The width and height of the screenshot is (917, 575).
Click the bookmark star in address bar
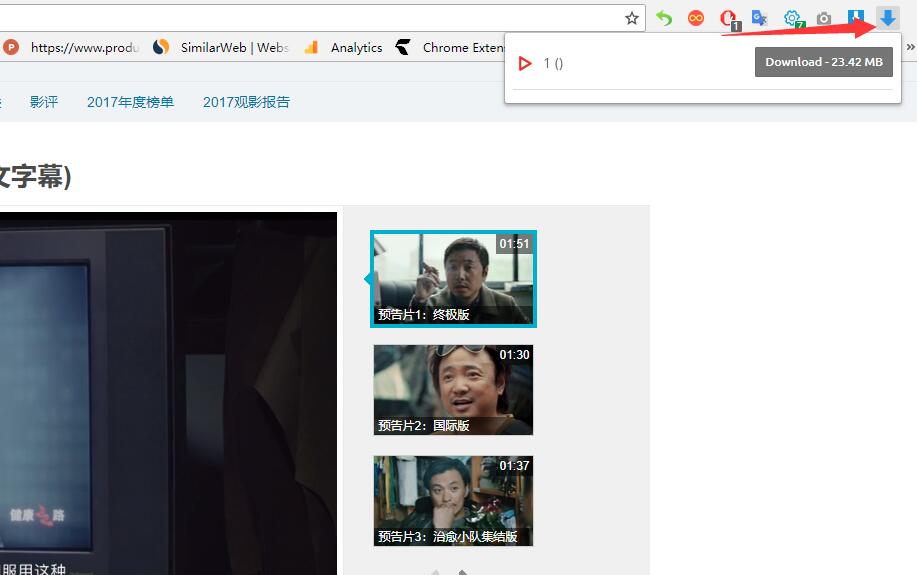pos(631,18)
